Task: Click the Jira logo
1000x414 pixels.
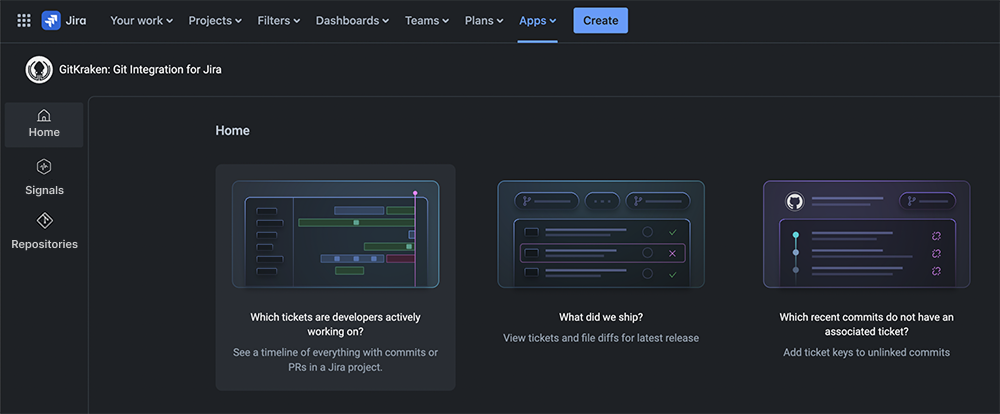Action: [x=64, y=20]
